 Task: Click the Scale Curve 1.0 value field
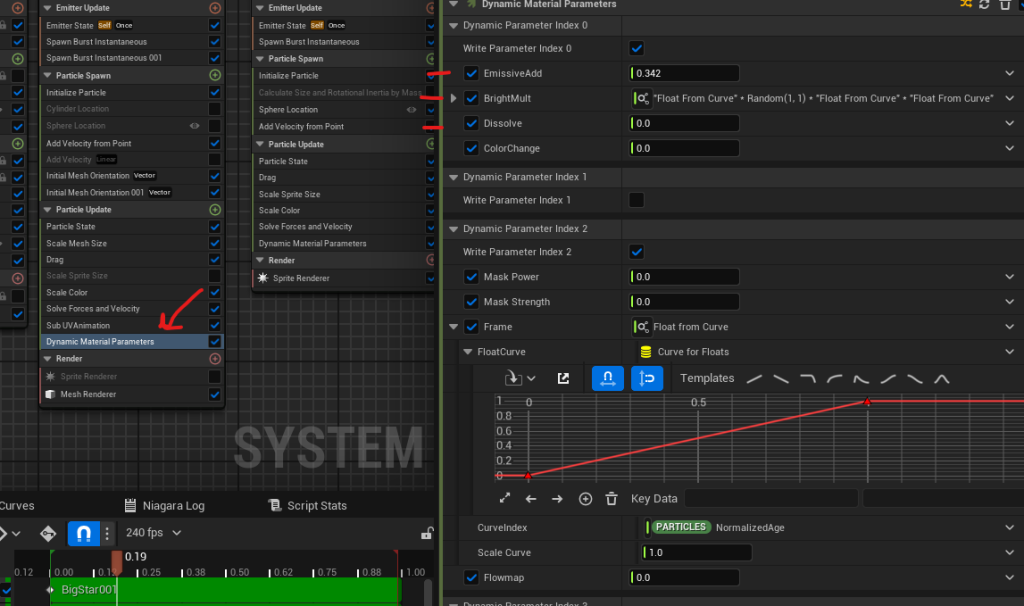coord(697,552)
